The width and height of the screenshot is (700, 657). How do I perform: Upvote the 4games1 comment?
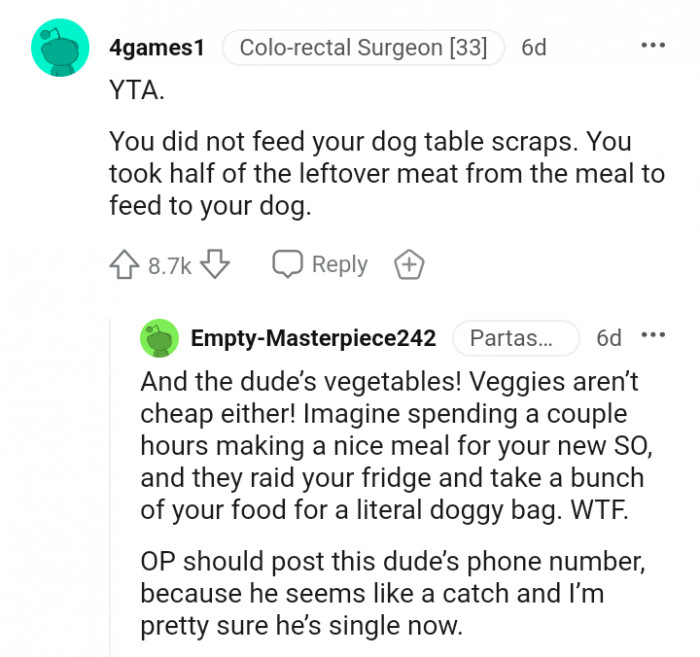[x=124, y=265]
